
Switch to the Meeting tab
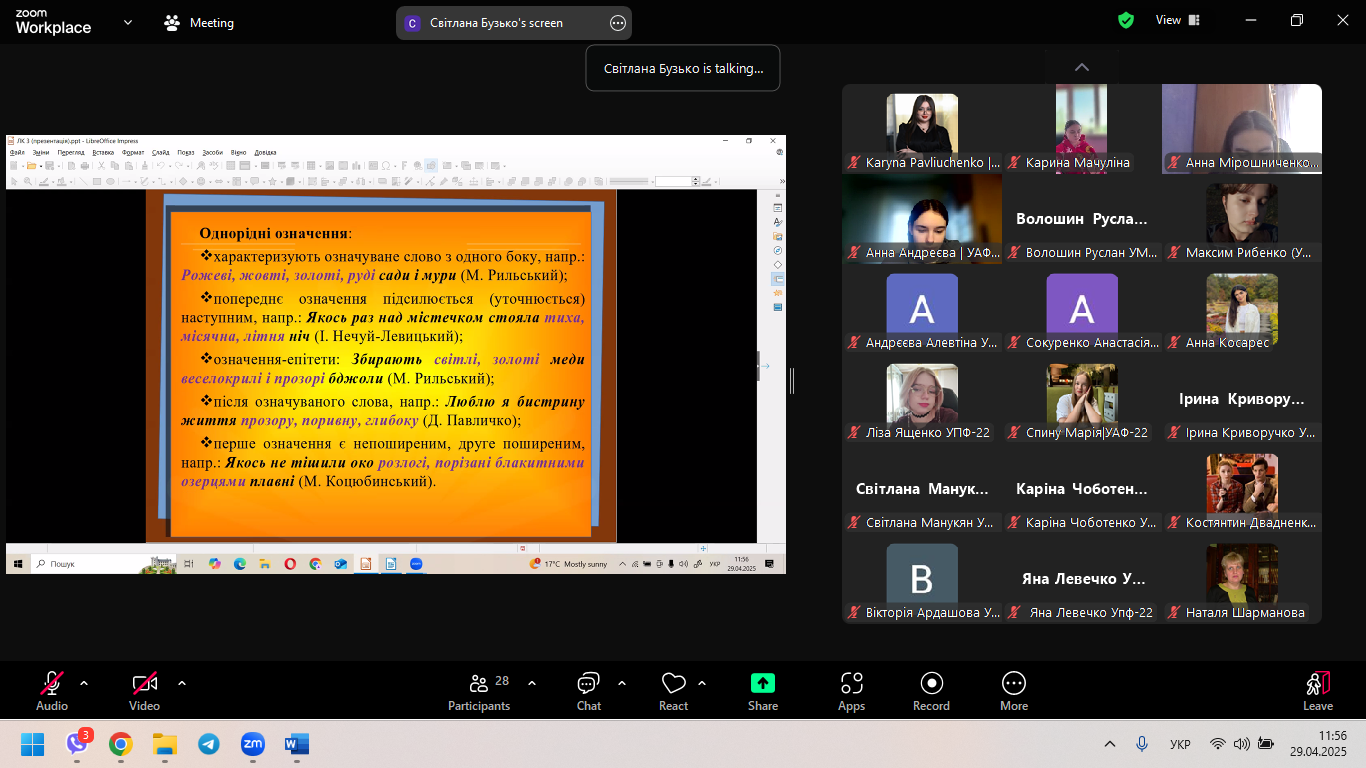click(x=199, y=23)
